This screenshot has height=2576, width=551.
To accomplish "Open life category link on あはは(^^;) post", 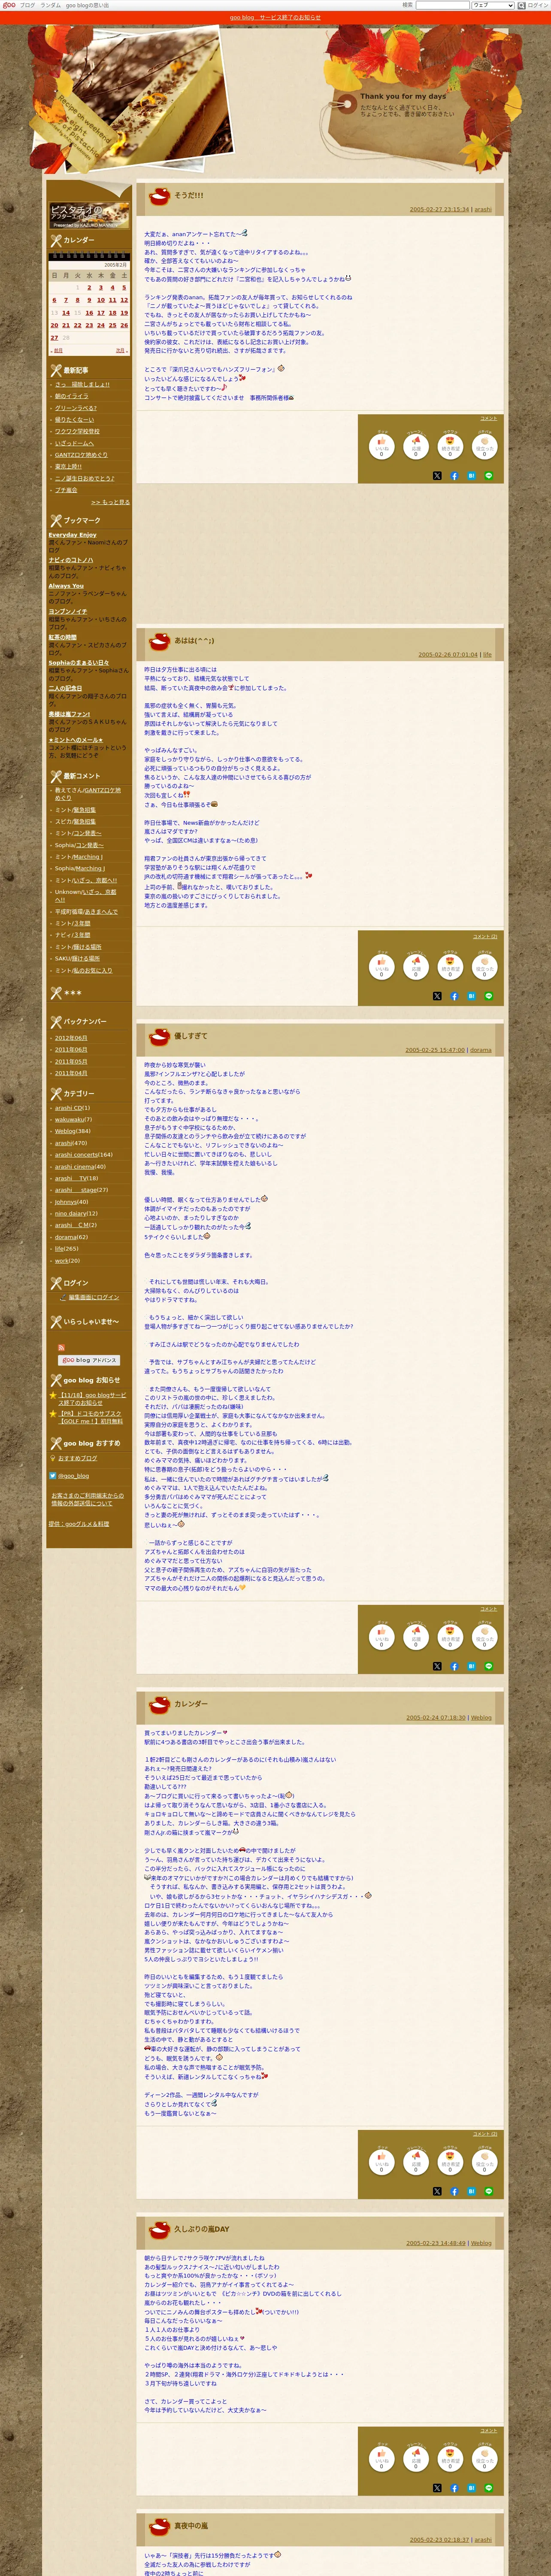I will pyautogui.click(x=487, y=655).
